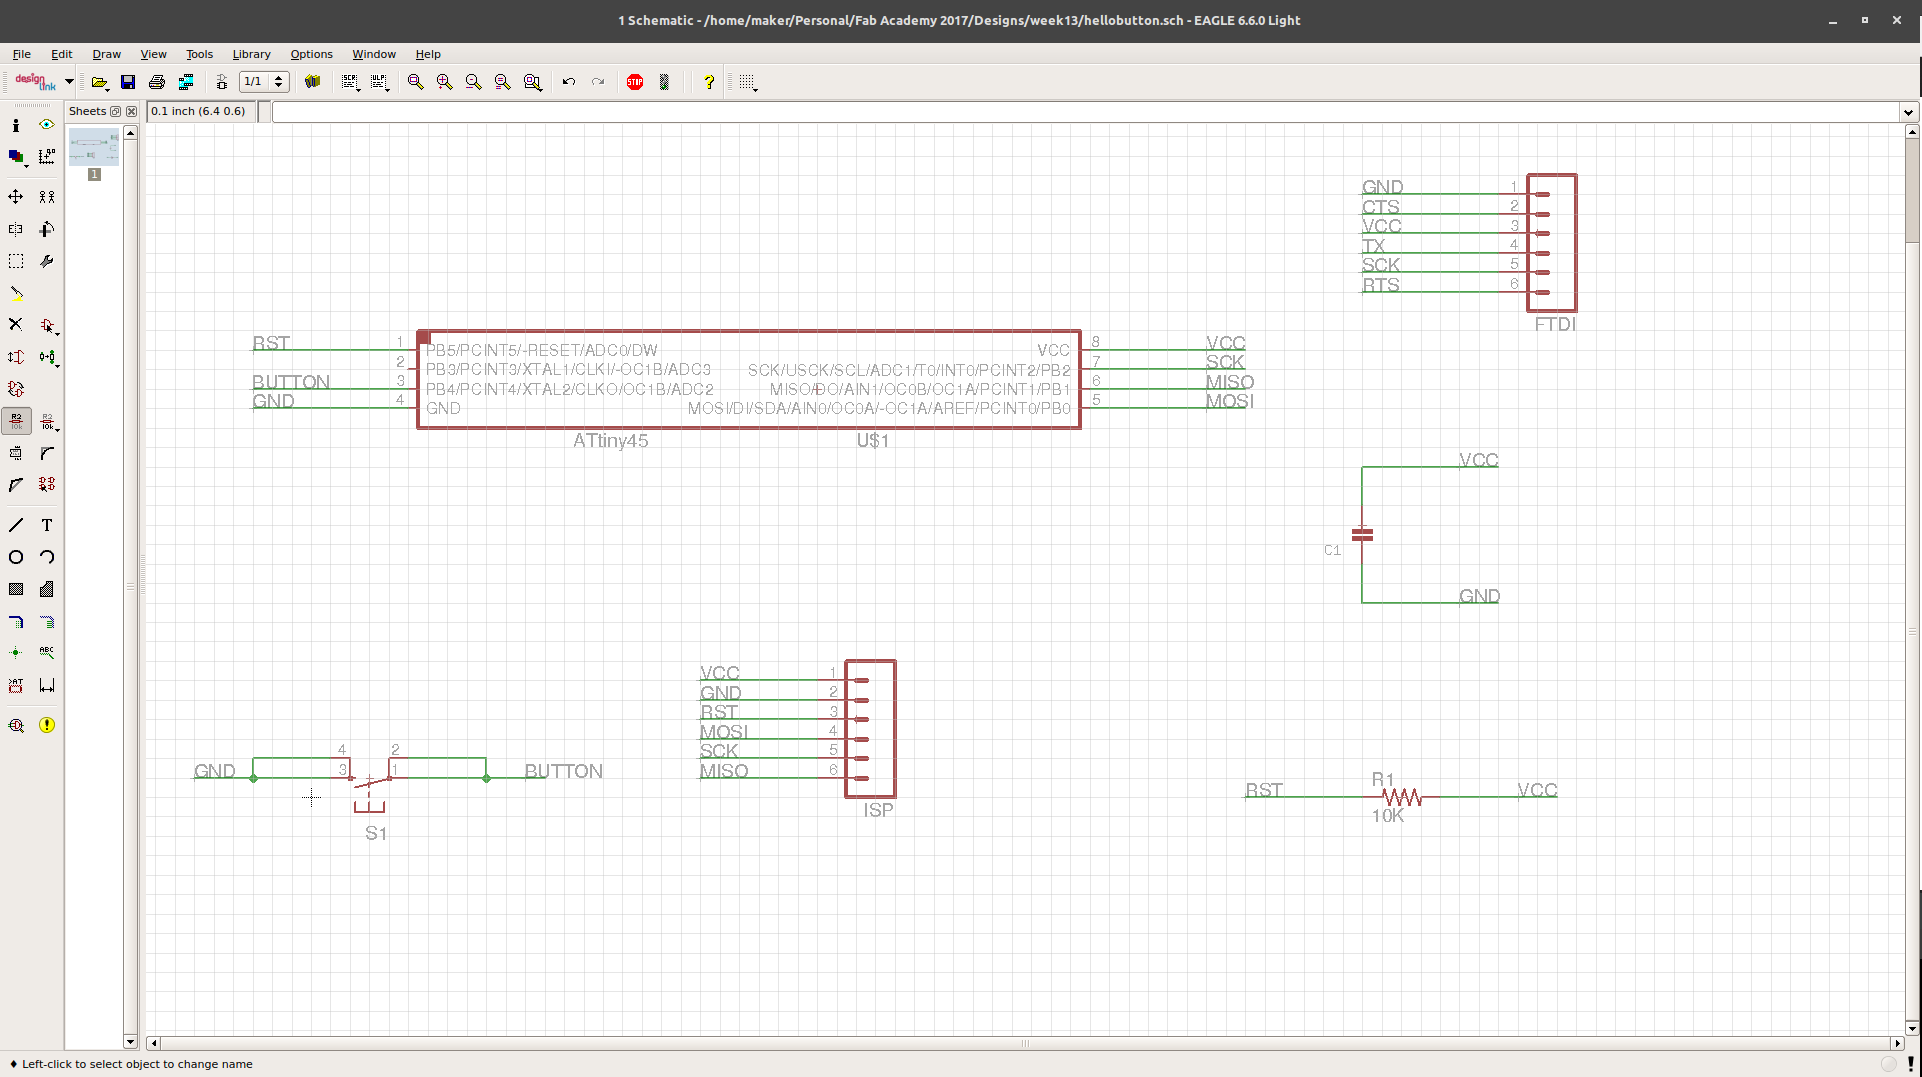The height and width of the screenshot is (1077, 1922).
Task: Select the Group selection tool
Action: (x=16, y=261)
